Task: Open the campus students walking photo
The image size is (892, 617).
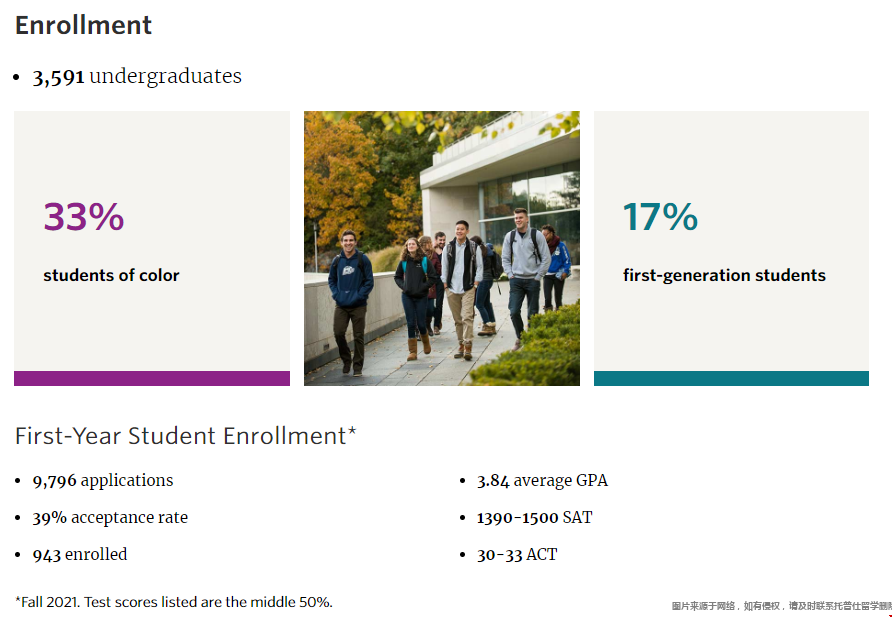Action: click(x=441, y=248)
